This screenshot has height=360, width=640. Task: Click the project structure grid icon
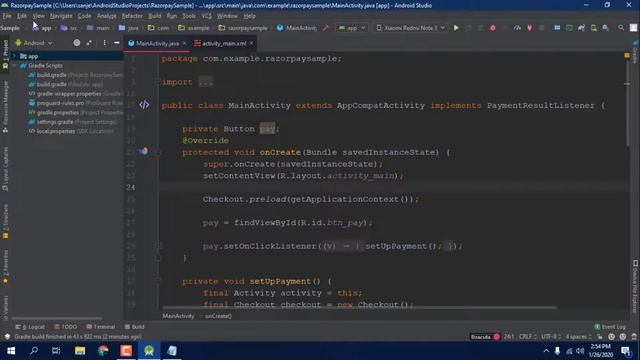[x=557, y=28]
